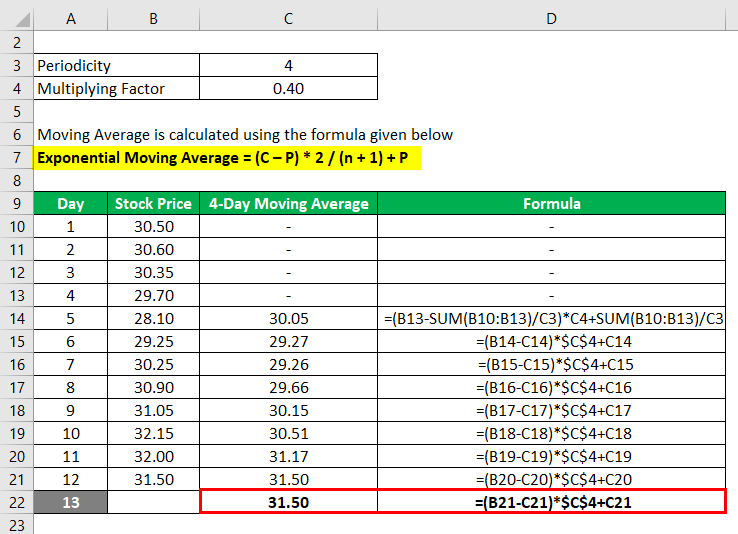Click the formula cell containing SUM(B10:B13)

click(552, 319)
